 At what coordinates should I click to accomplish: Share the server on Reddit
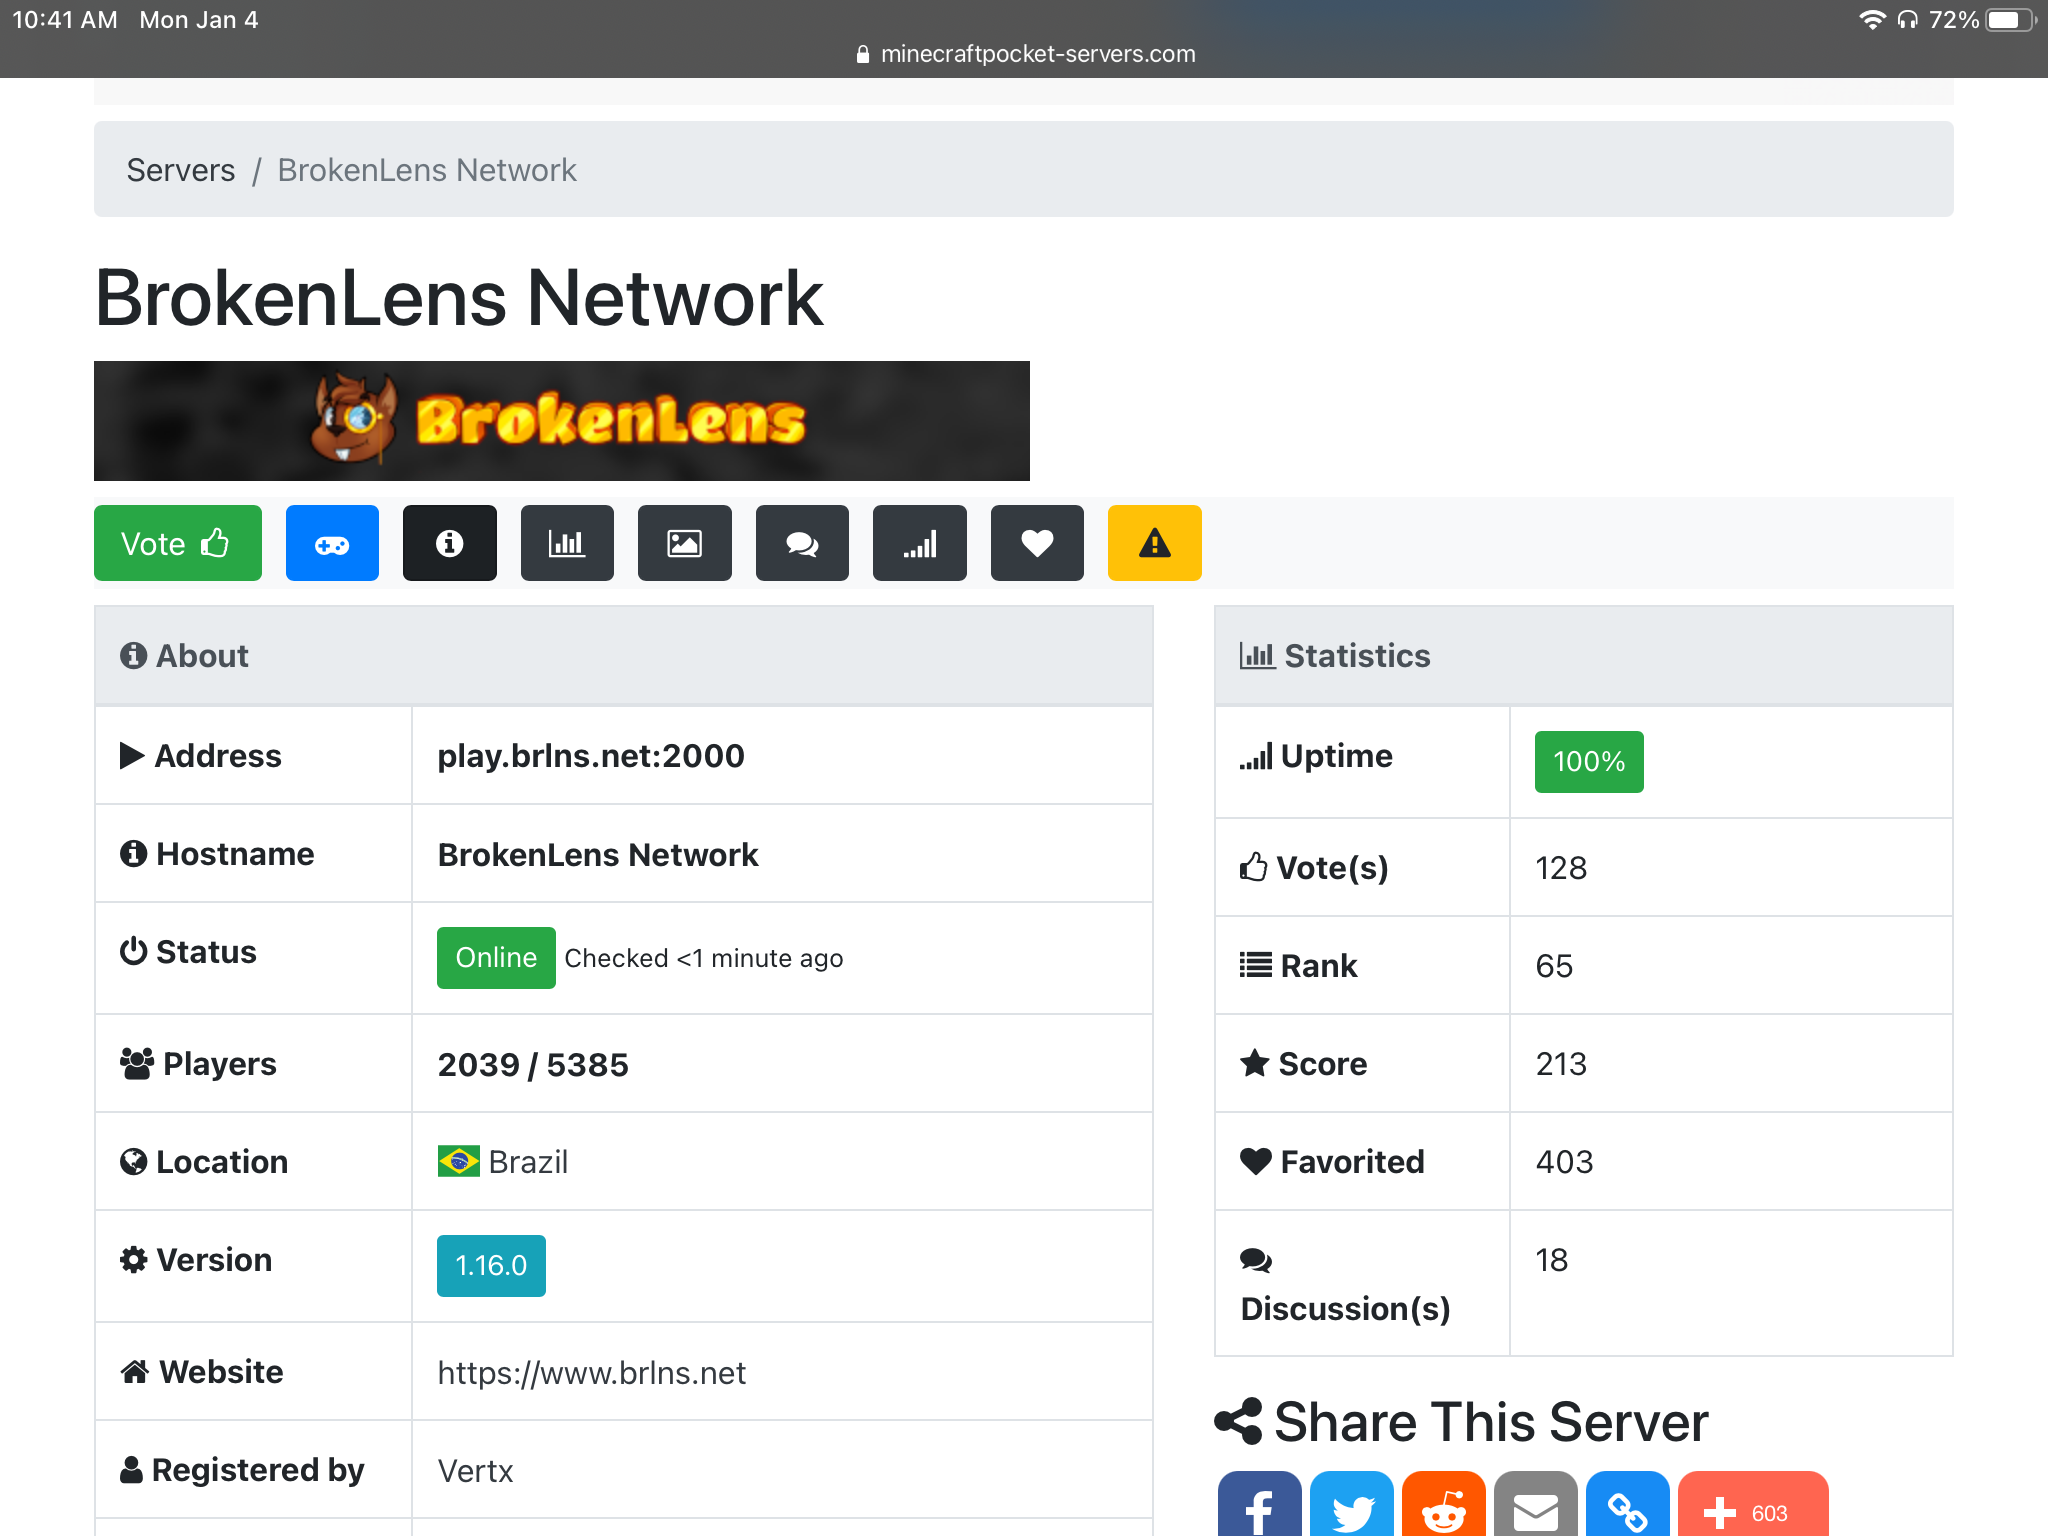tap(1444, 1504)
